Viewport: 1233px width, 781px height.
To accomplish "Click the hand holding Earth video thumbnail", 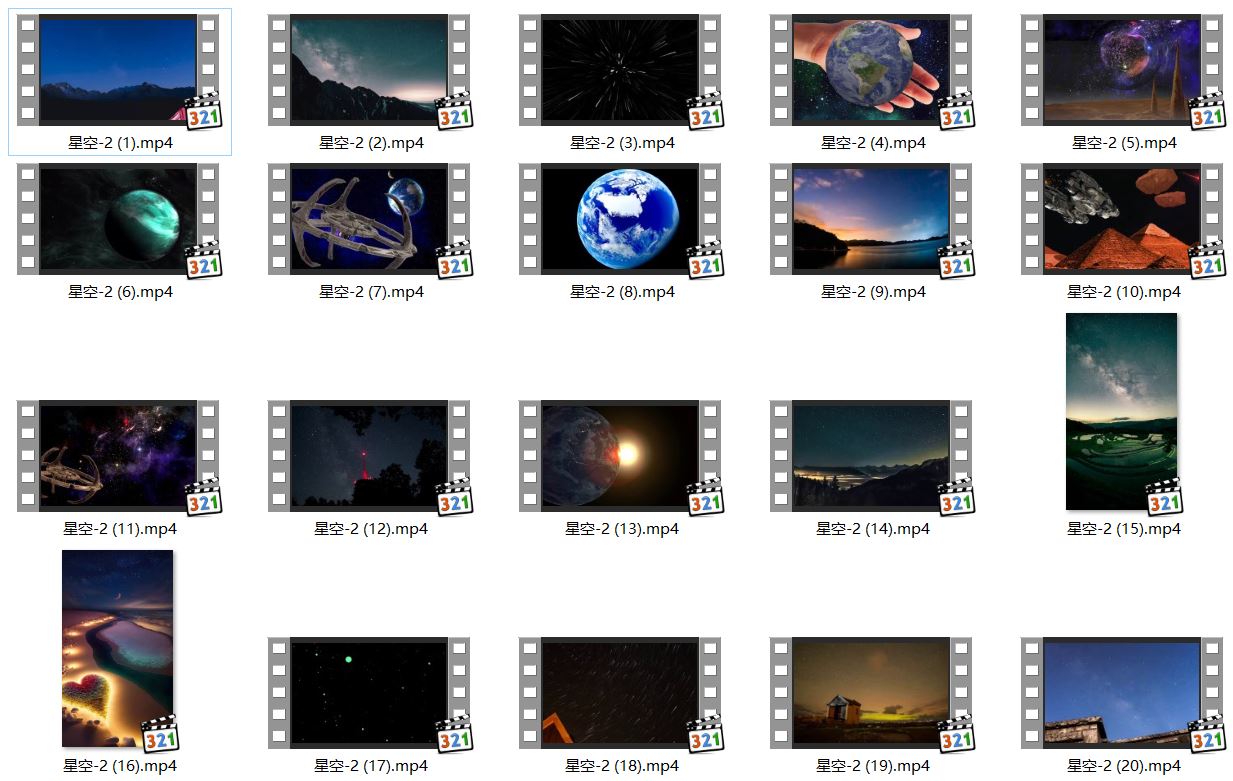I will (871, 70).
